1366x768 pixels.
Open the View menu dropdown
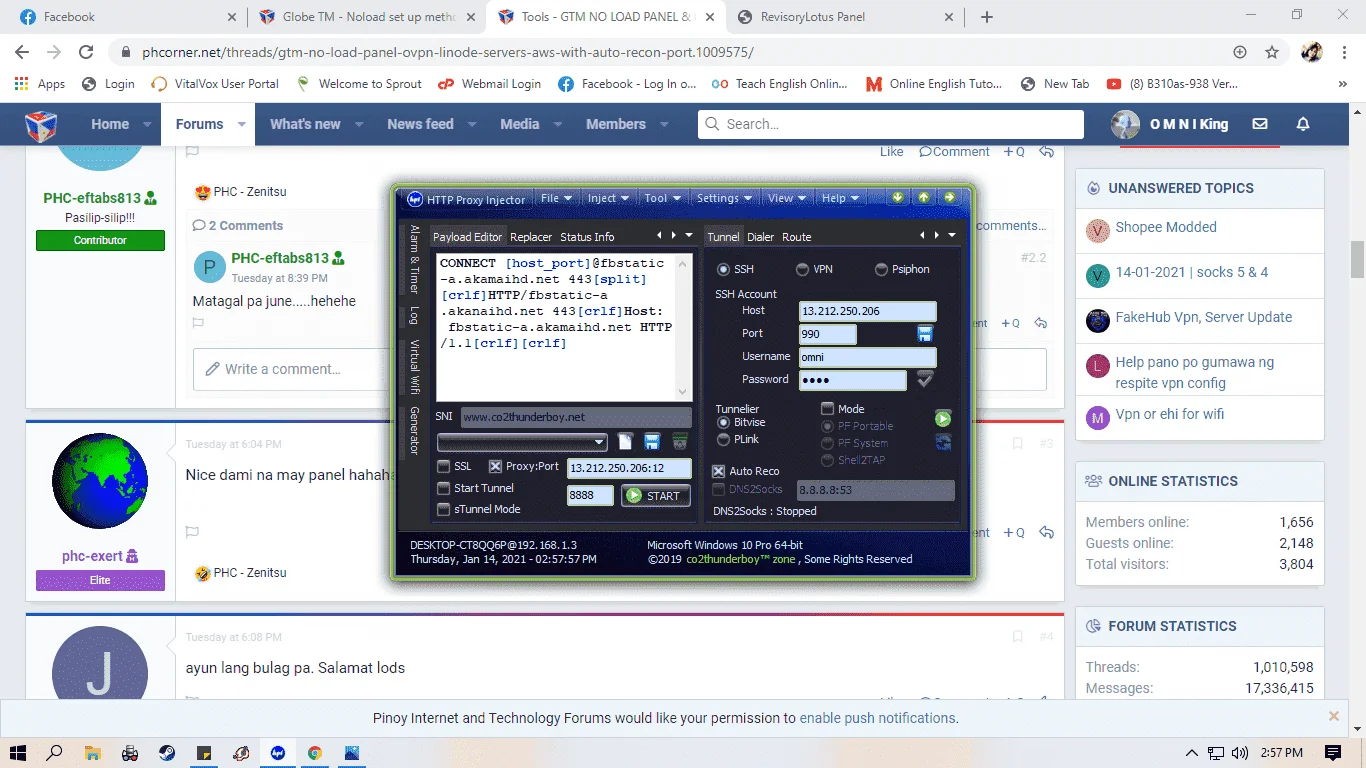[x=788, y=198]
